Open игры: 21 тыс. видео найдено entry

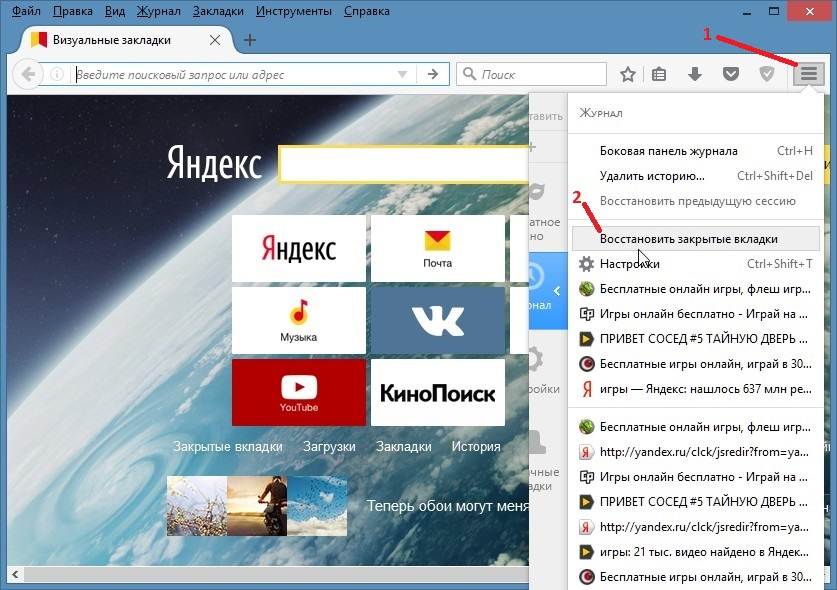tap(696, 552)
